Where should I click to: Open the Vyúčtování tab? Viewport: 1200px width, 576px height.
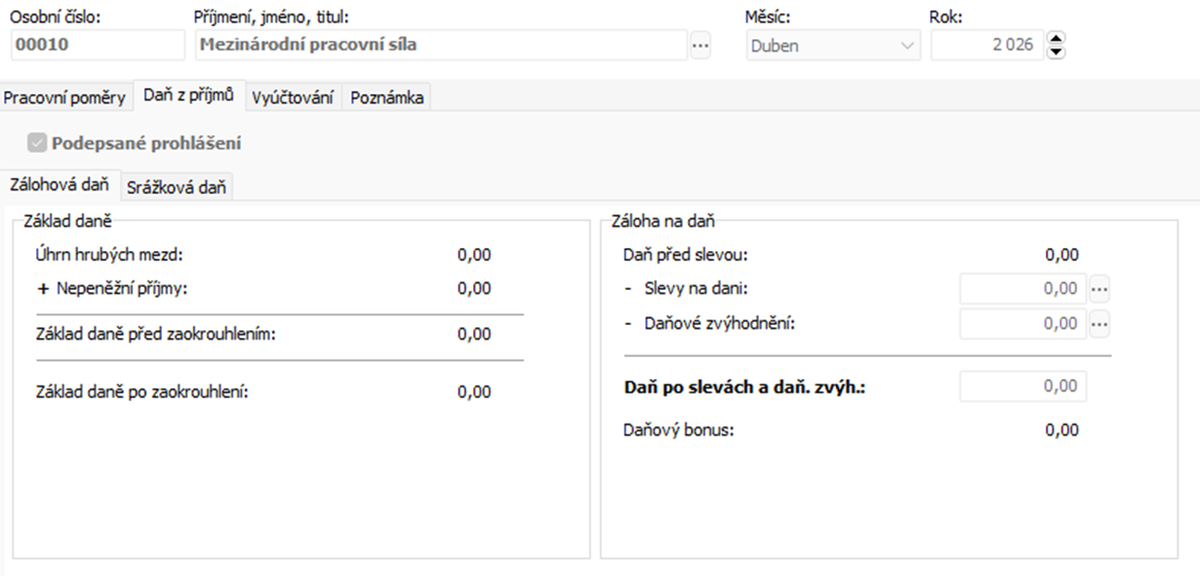pyautogui.click(x=292, y=98)
